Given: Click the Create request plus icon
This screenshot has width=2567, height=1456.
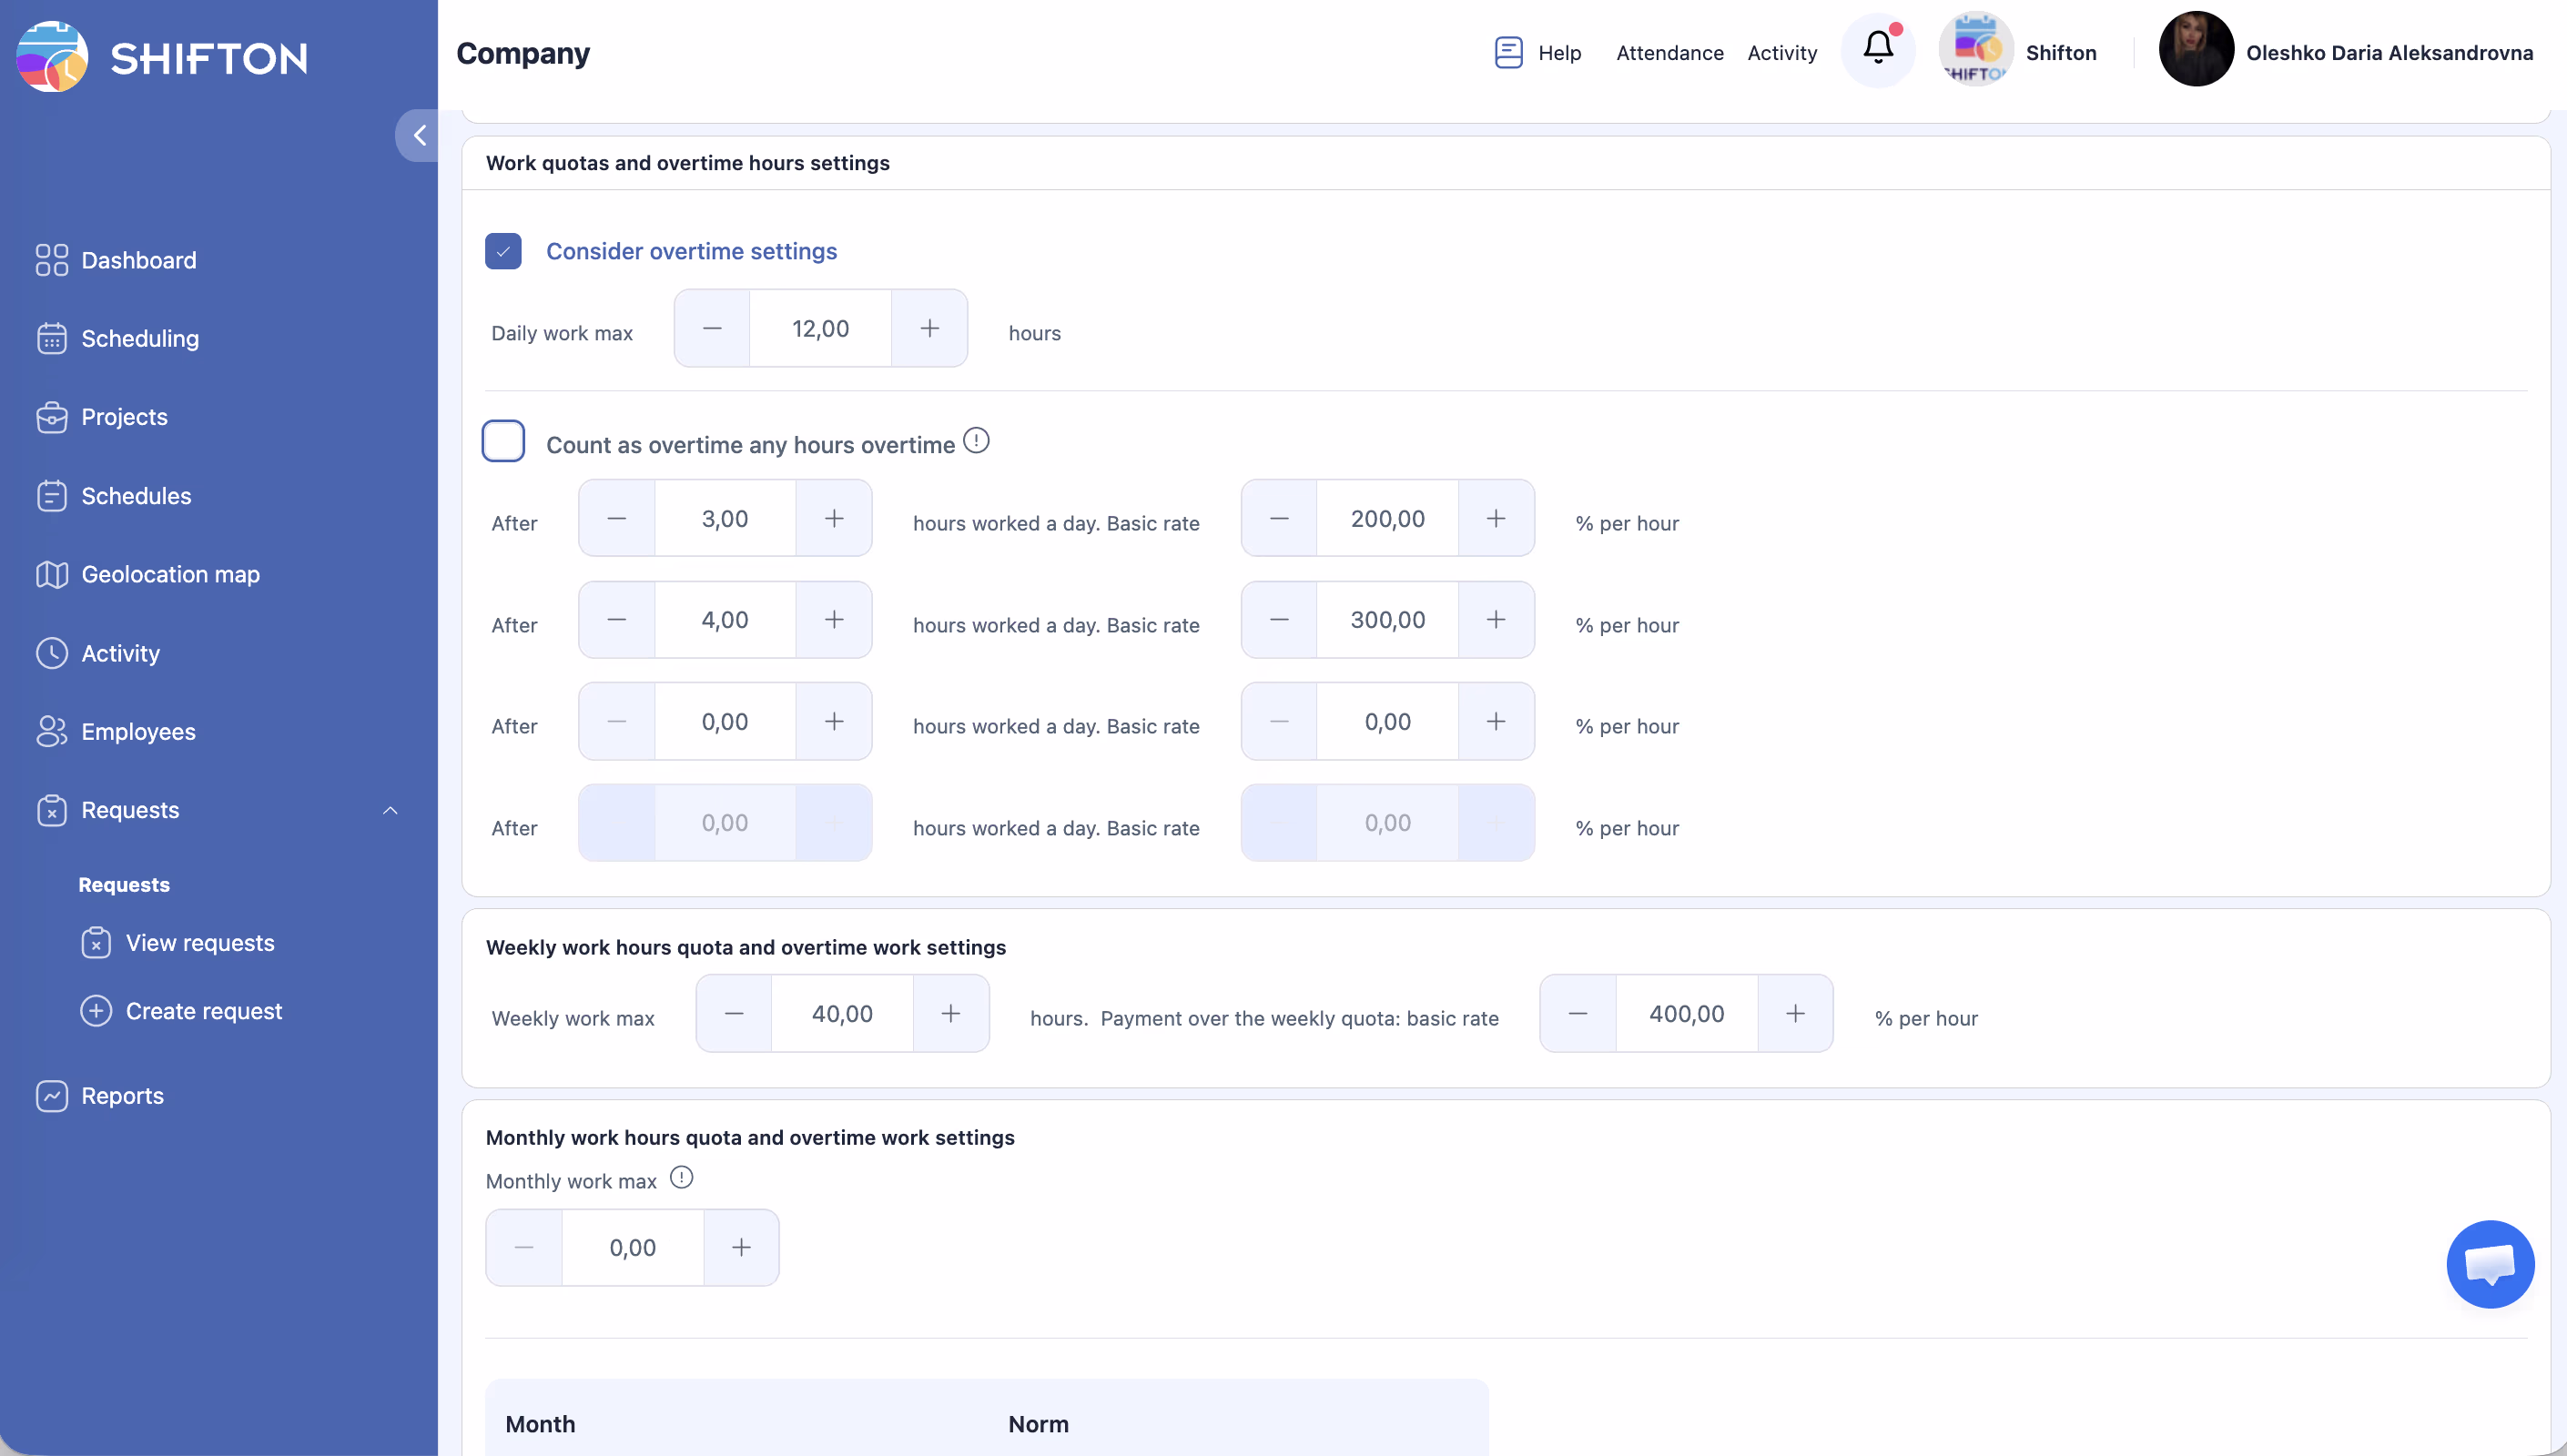Looking at the screenshot, I should [96, 1011].
